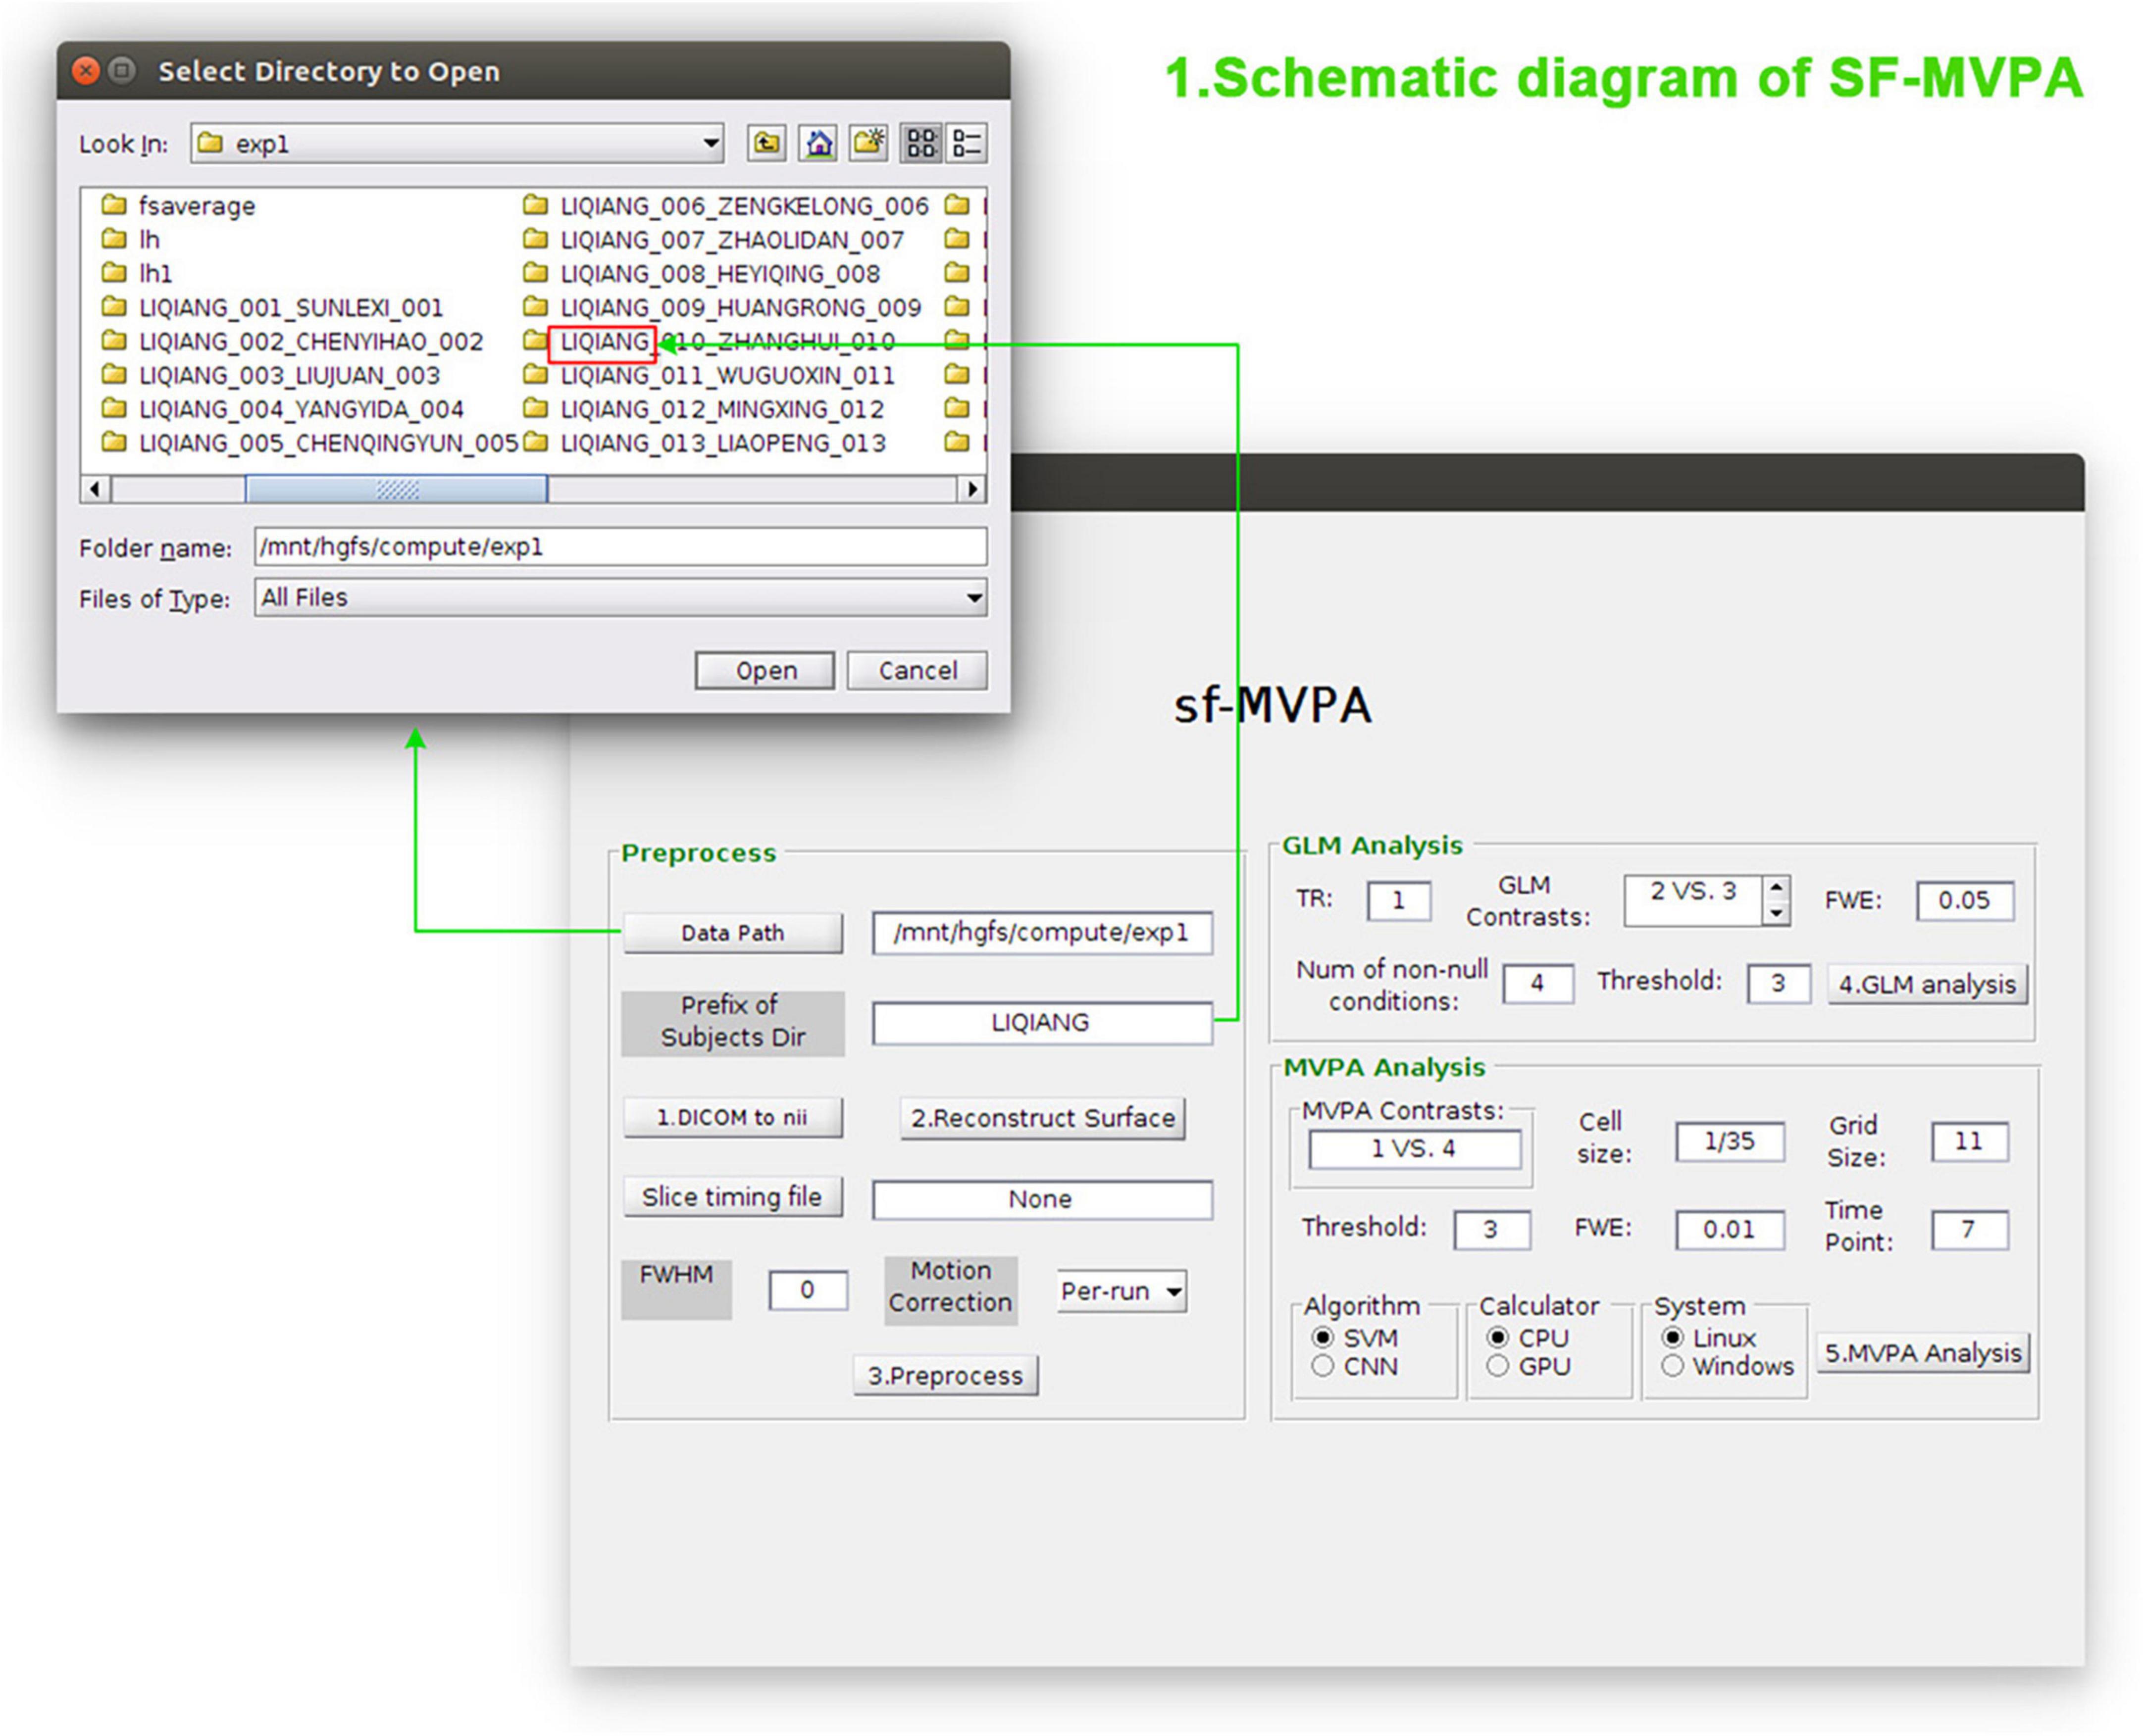Select the fsaverage folder
This screenshot has width=2143, height=1736.
click(x=179, y=206)
